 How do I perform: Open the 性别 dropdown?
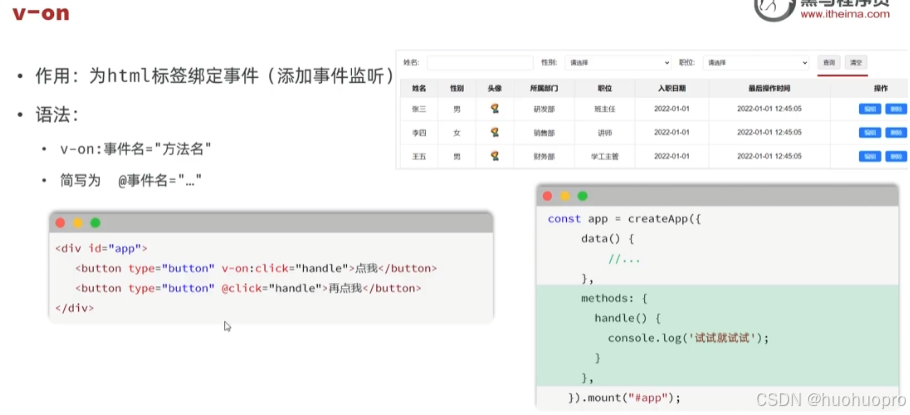(x=618, y=63)
